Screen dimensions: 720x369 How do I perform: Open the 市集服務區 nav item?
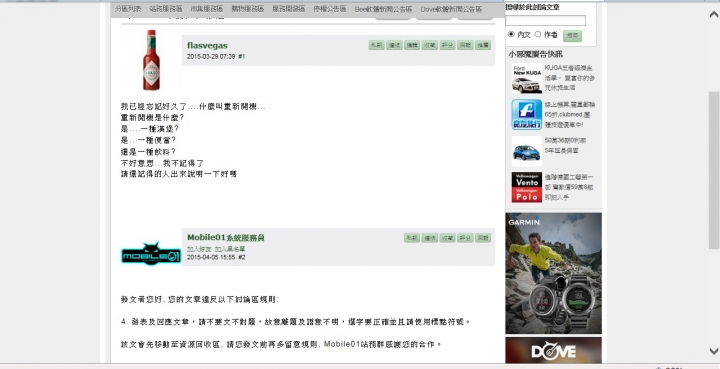coord(207,9)
